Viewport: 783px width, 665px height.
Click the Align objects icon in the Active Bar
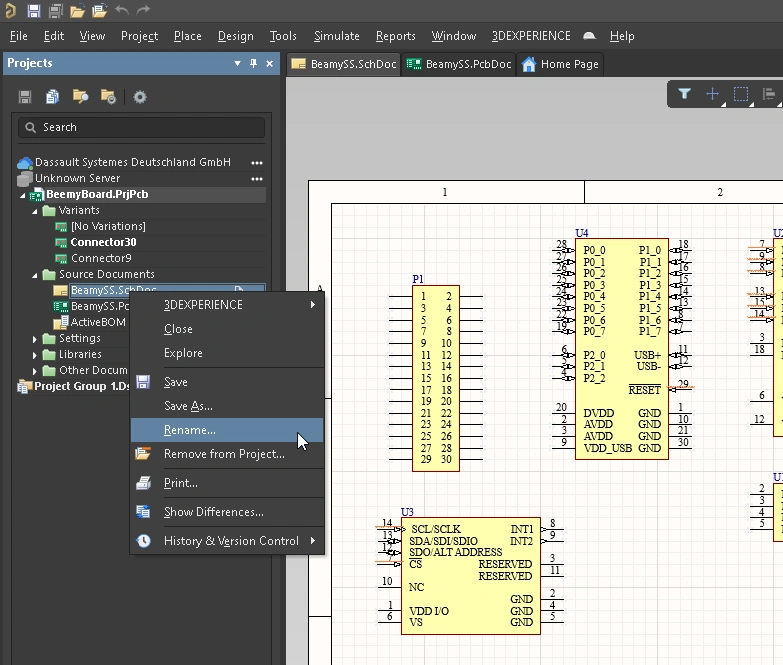click(x=769, y=94)
